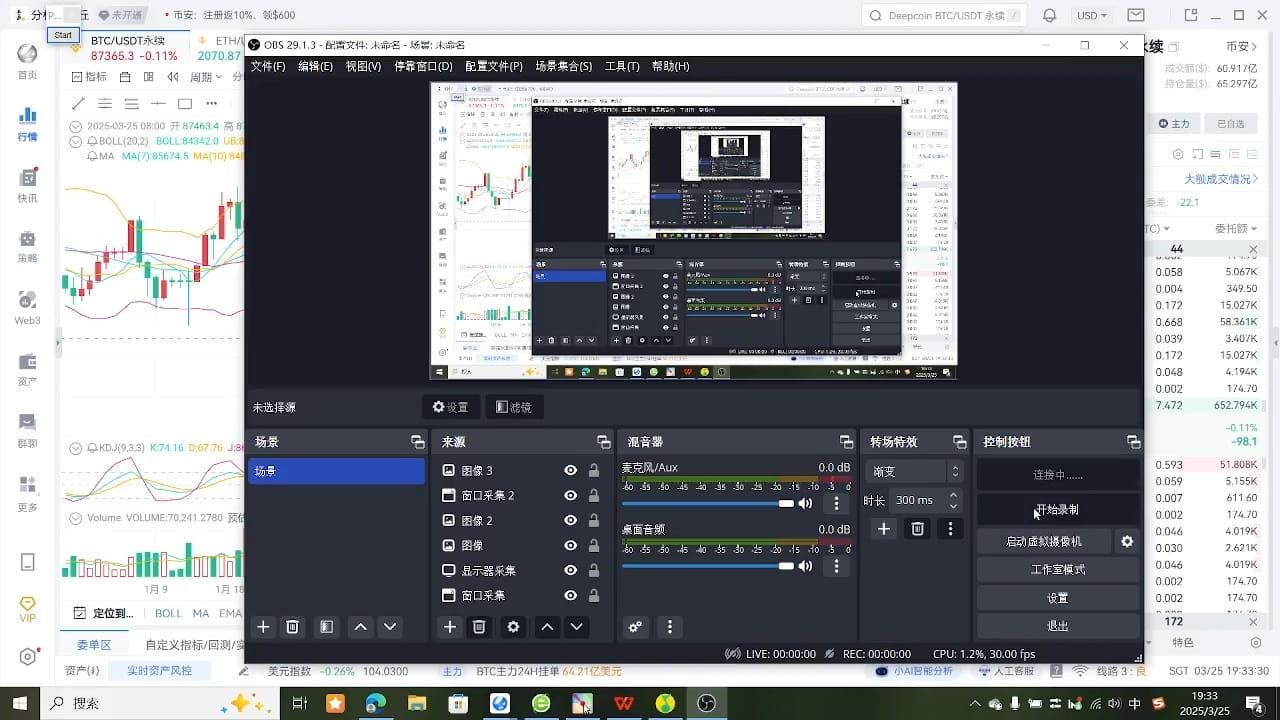Unlock the 窗口采集 2 source
1280x720 pixels.
[x=594, y=495]
